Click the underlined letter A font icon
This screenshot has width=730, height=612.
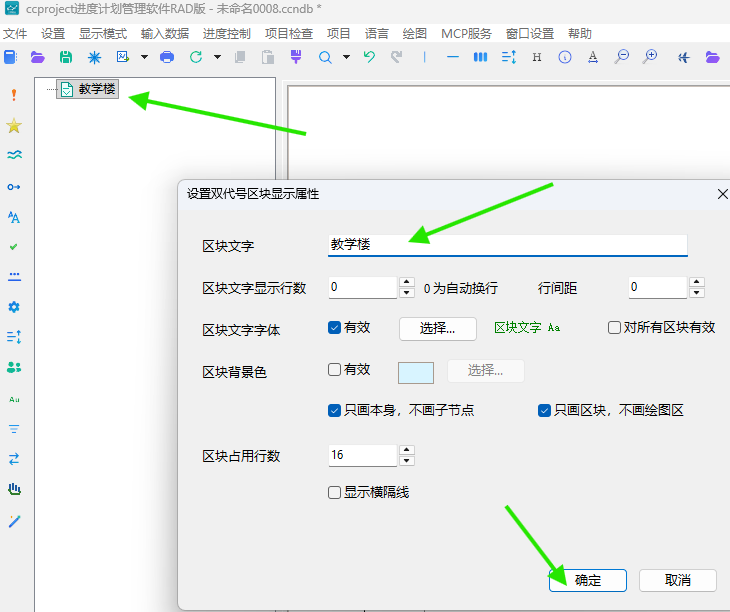pyautogui.click(x=593, y=57)
